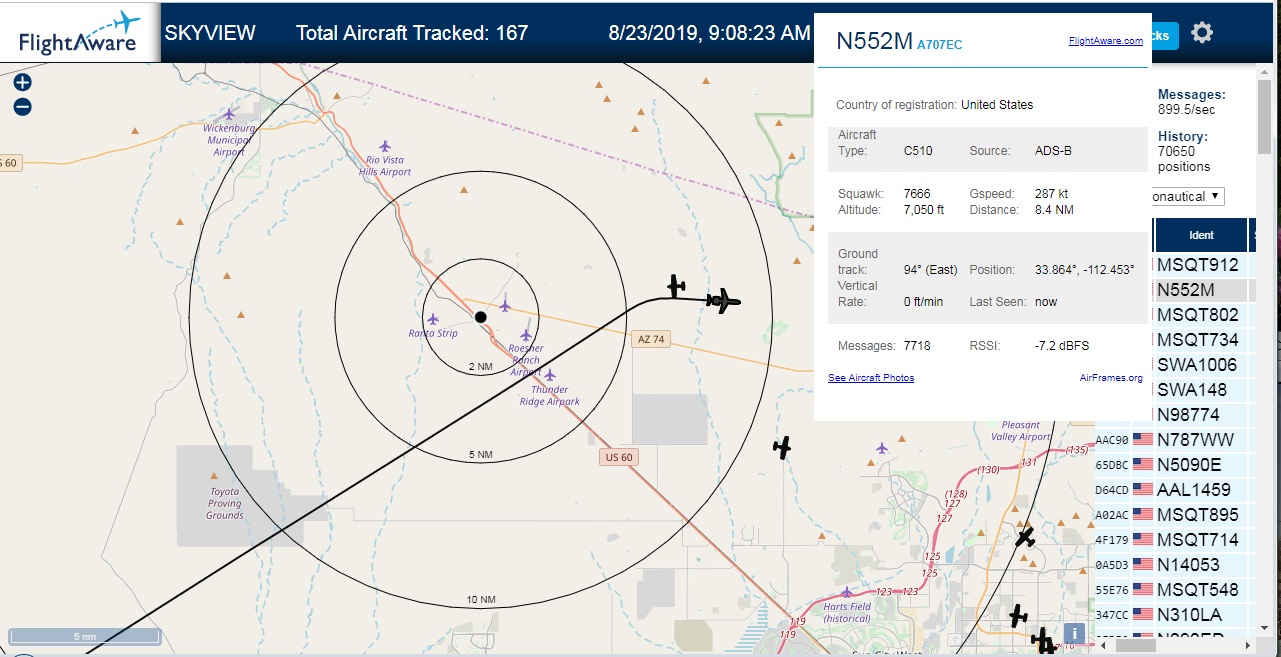The width and height of the screenshot is (1281, 657).
Task: Open the map info 'i' button
Action: (x=1074, y=632)
